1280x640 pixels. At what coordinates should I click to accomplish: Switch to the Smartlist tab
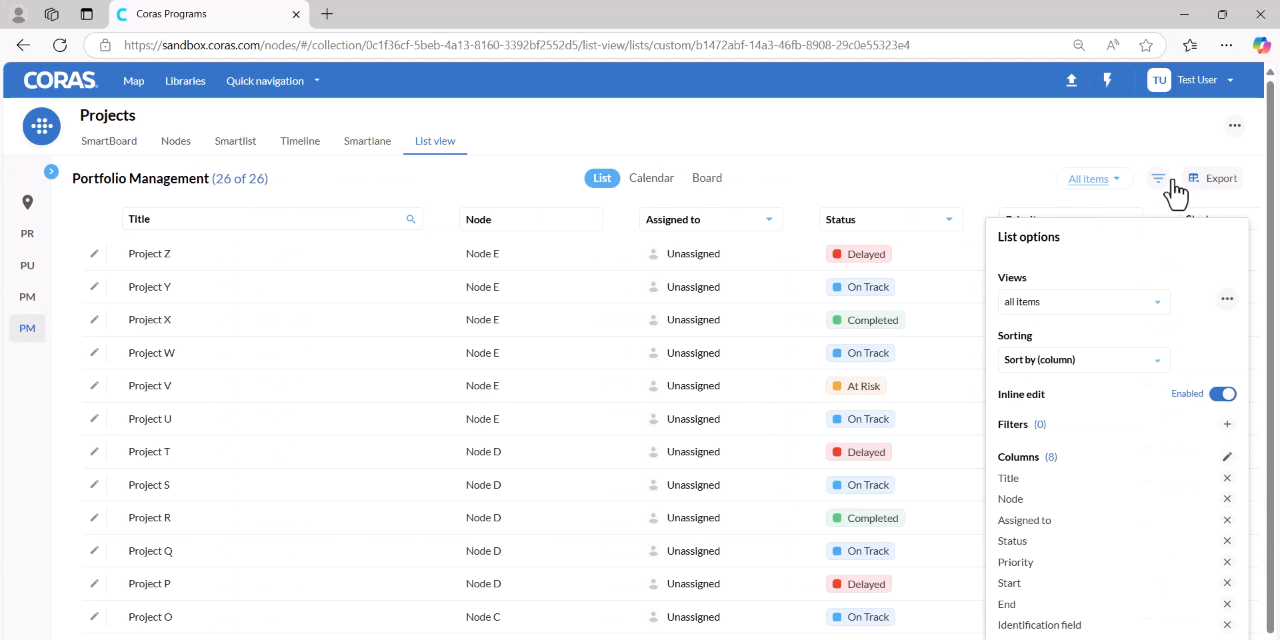[x=236, y=141]
